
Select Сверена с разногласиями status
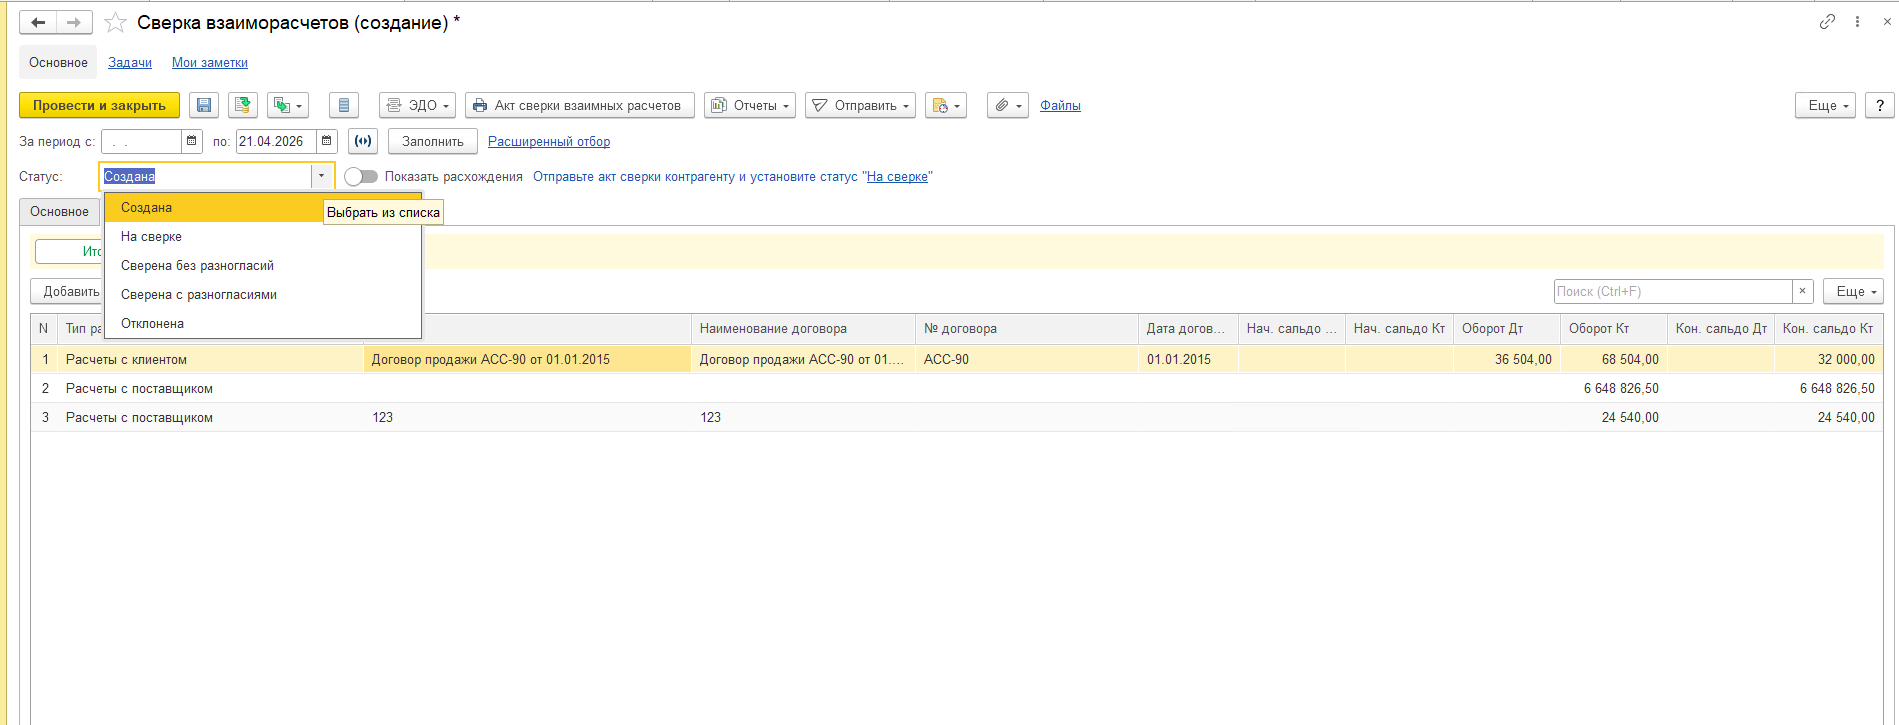point(263,294)
